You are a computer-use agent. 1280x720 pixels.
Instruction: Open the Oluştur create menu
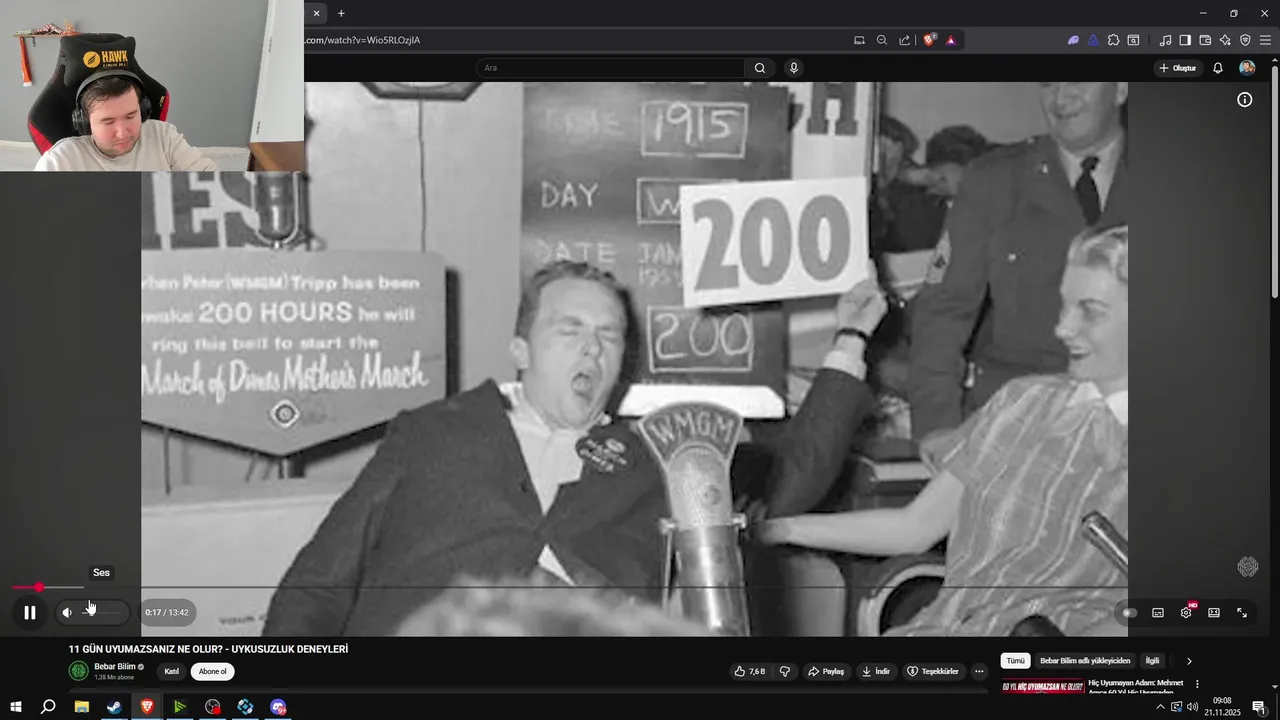click(1177, 68)
